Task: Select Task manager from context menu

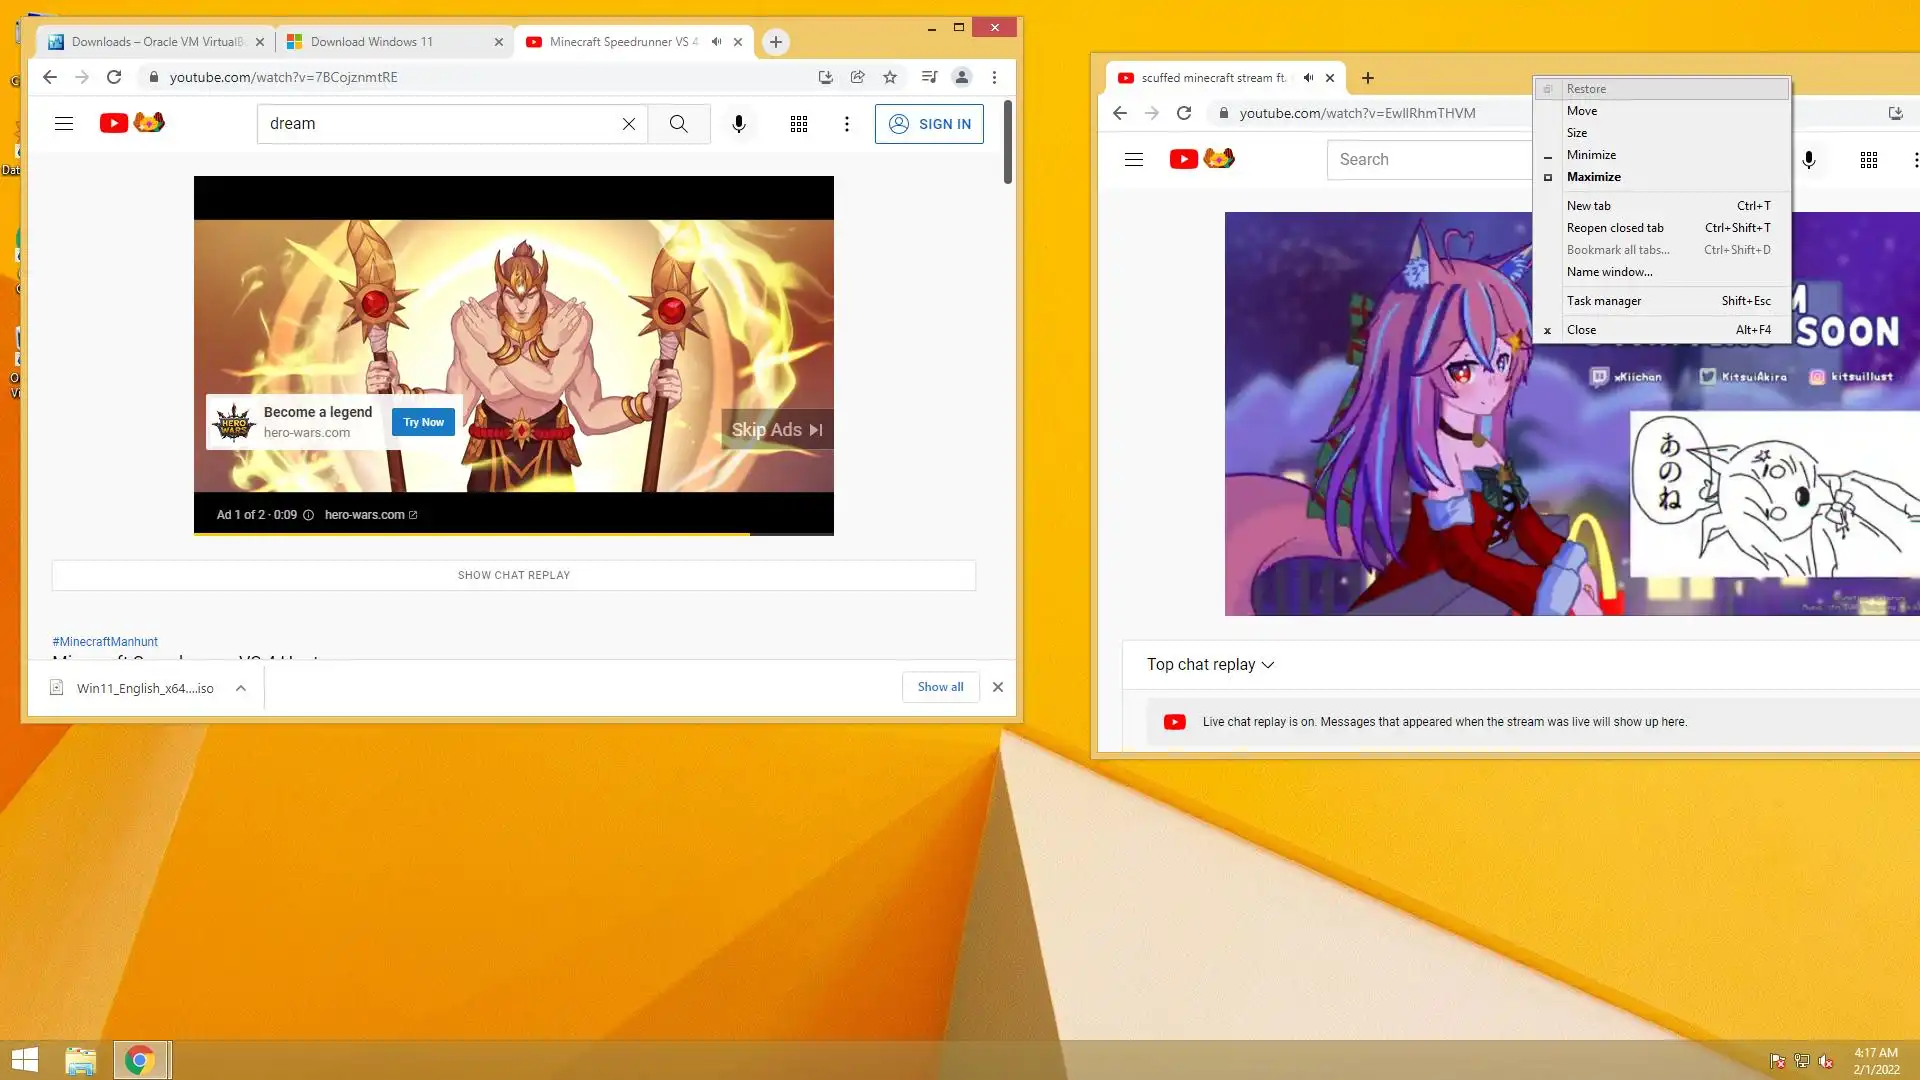Action: point(1604,301)
